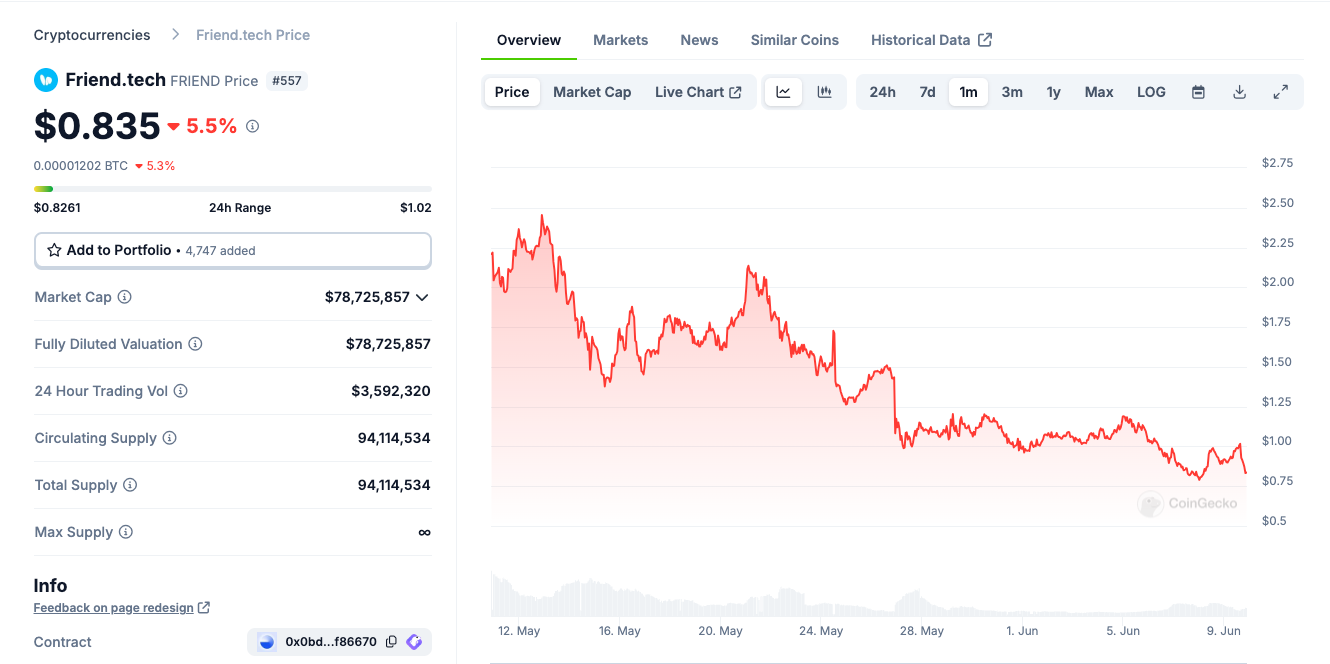Set chart range to 24h

click(x=882, y=92)
